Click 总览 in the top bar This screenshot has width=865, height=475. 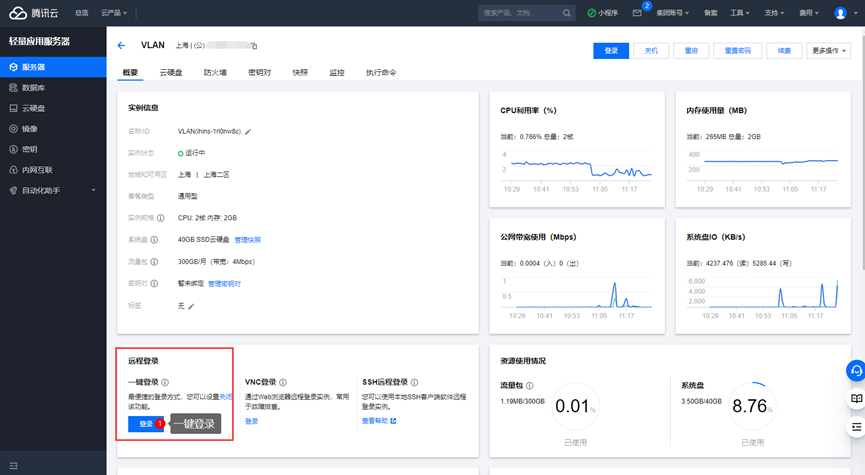[82, 13]
